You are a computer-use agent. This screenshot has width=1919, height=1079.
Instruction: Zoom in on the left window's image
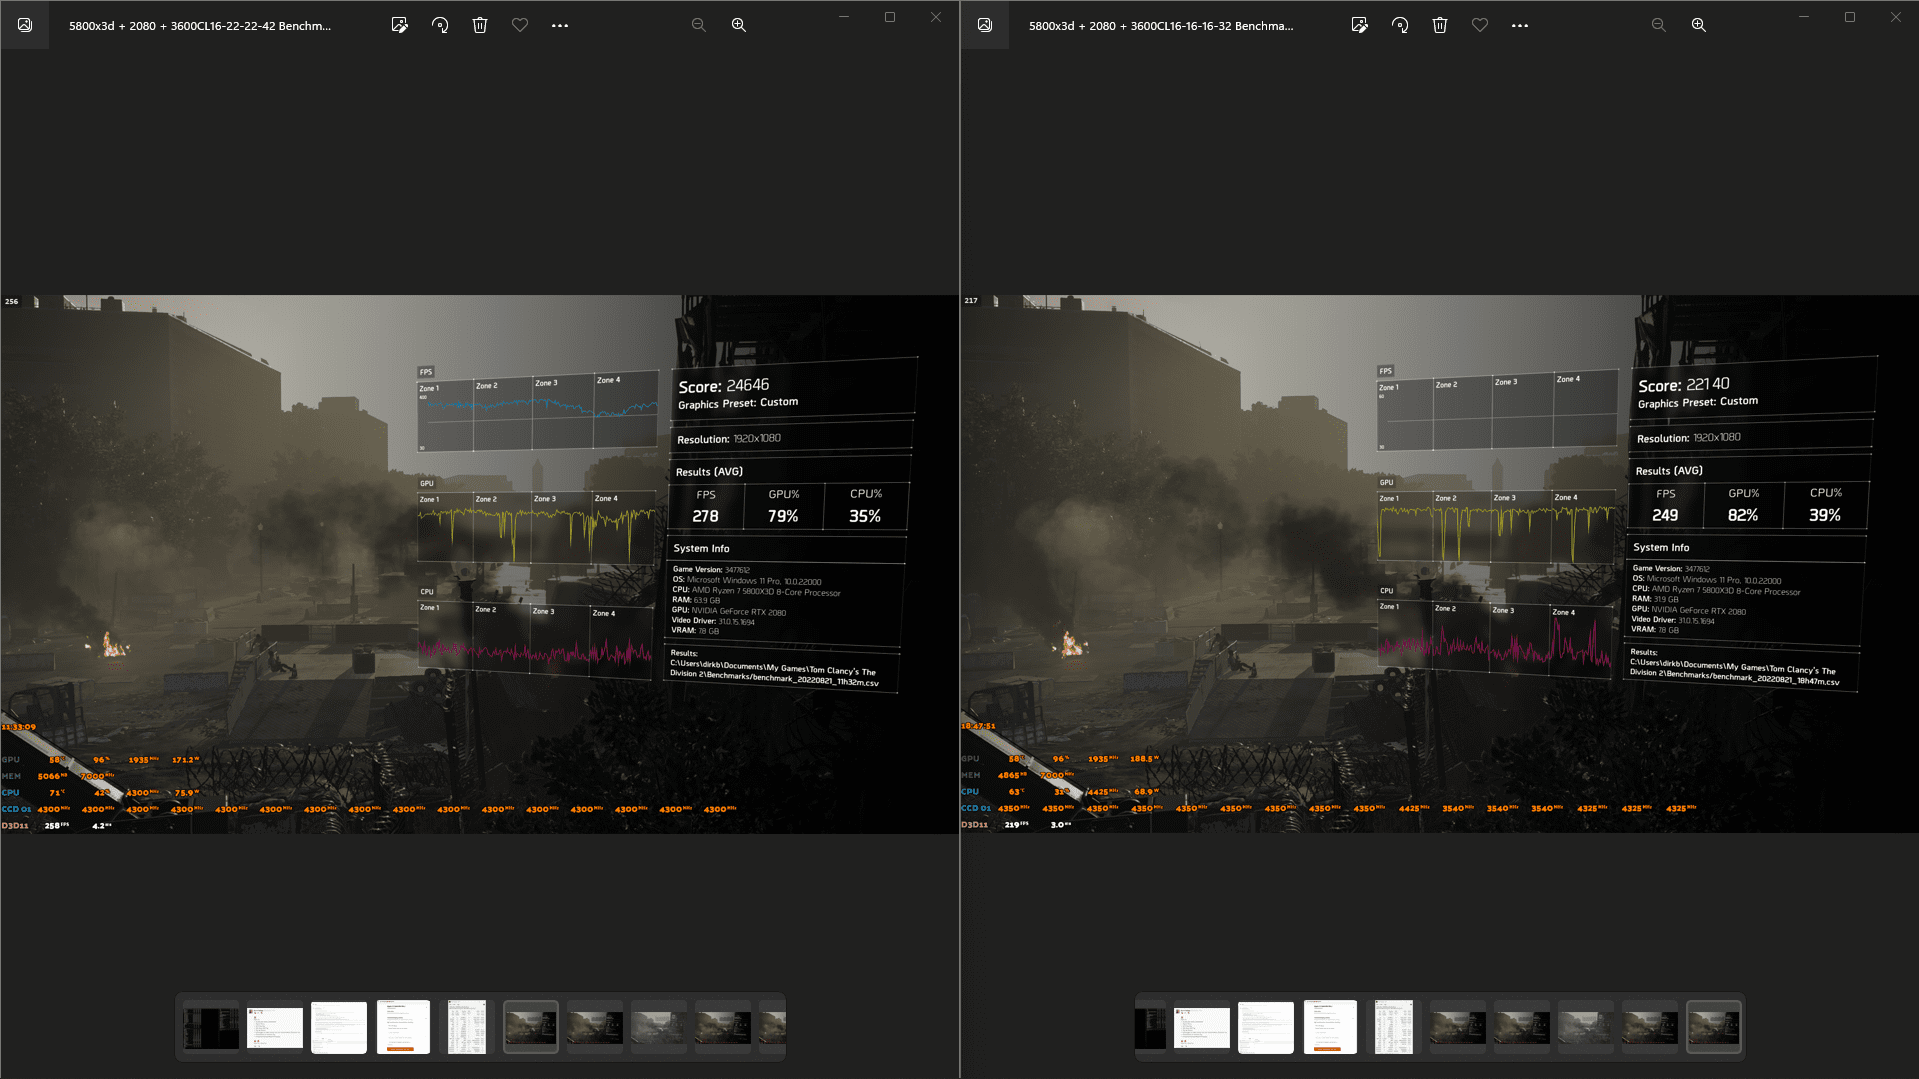point(739,25)
